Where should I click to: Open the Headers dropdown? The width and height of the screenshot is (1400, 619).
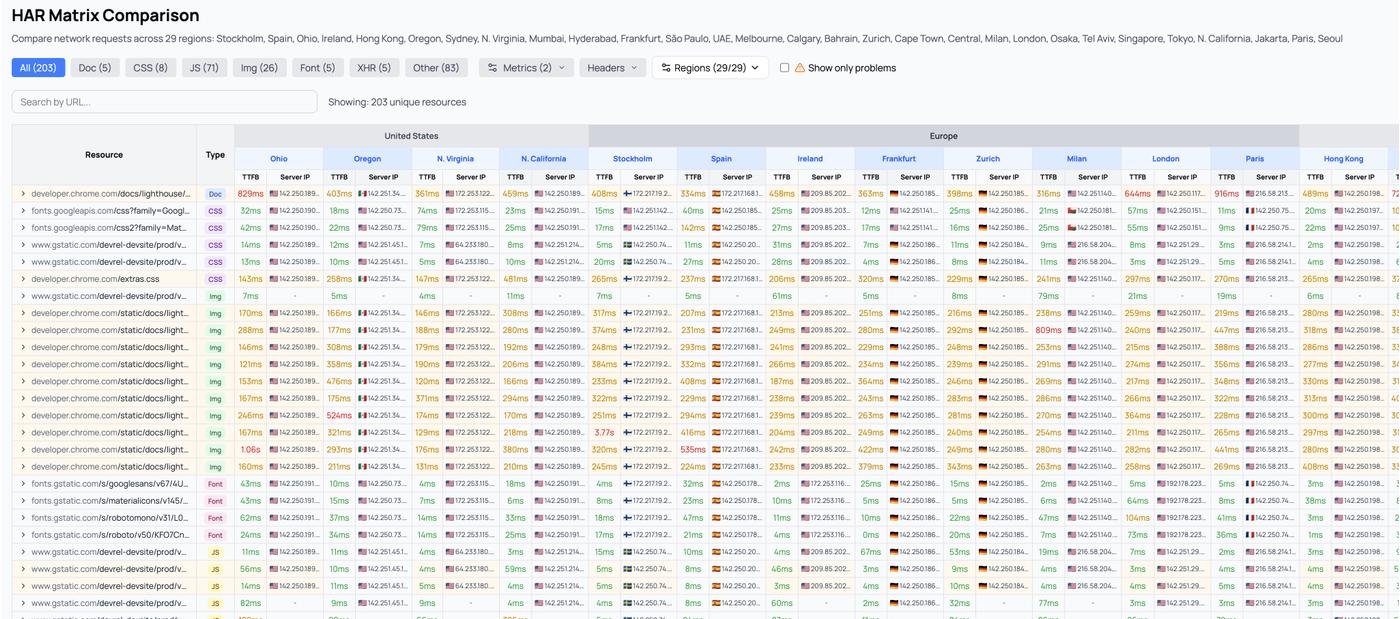pyautogui.click(x=612, y=68)
